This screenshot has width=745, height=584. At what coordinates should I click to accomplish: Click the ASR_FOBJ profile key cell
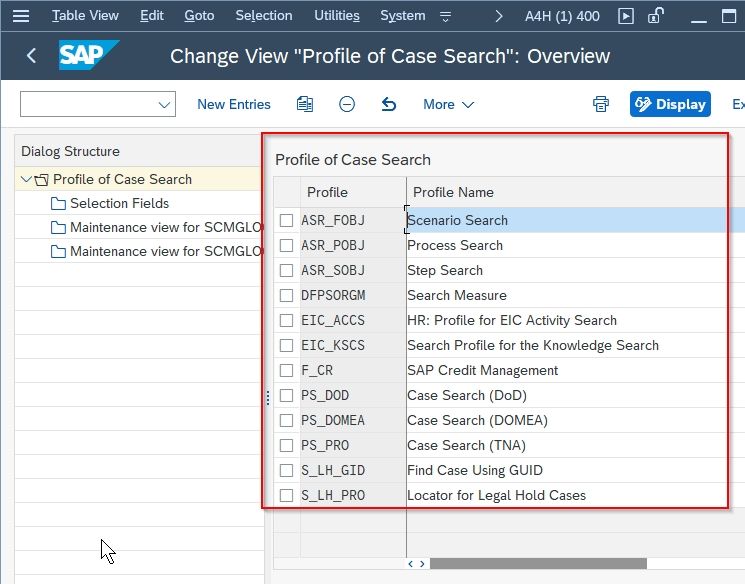(353, 220)
